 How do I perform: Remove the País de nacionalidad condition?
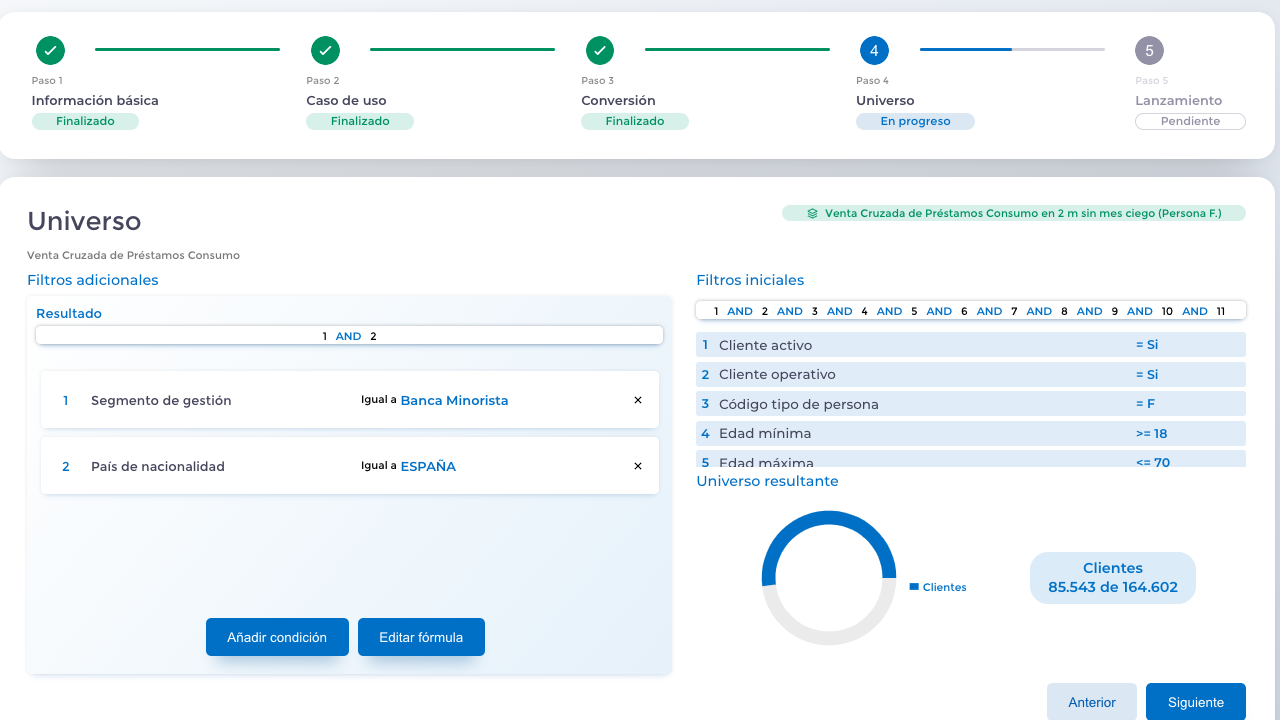coord(638,466)
